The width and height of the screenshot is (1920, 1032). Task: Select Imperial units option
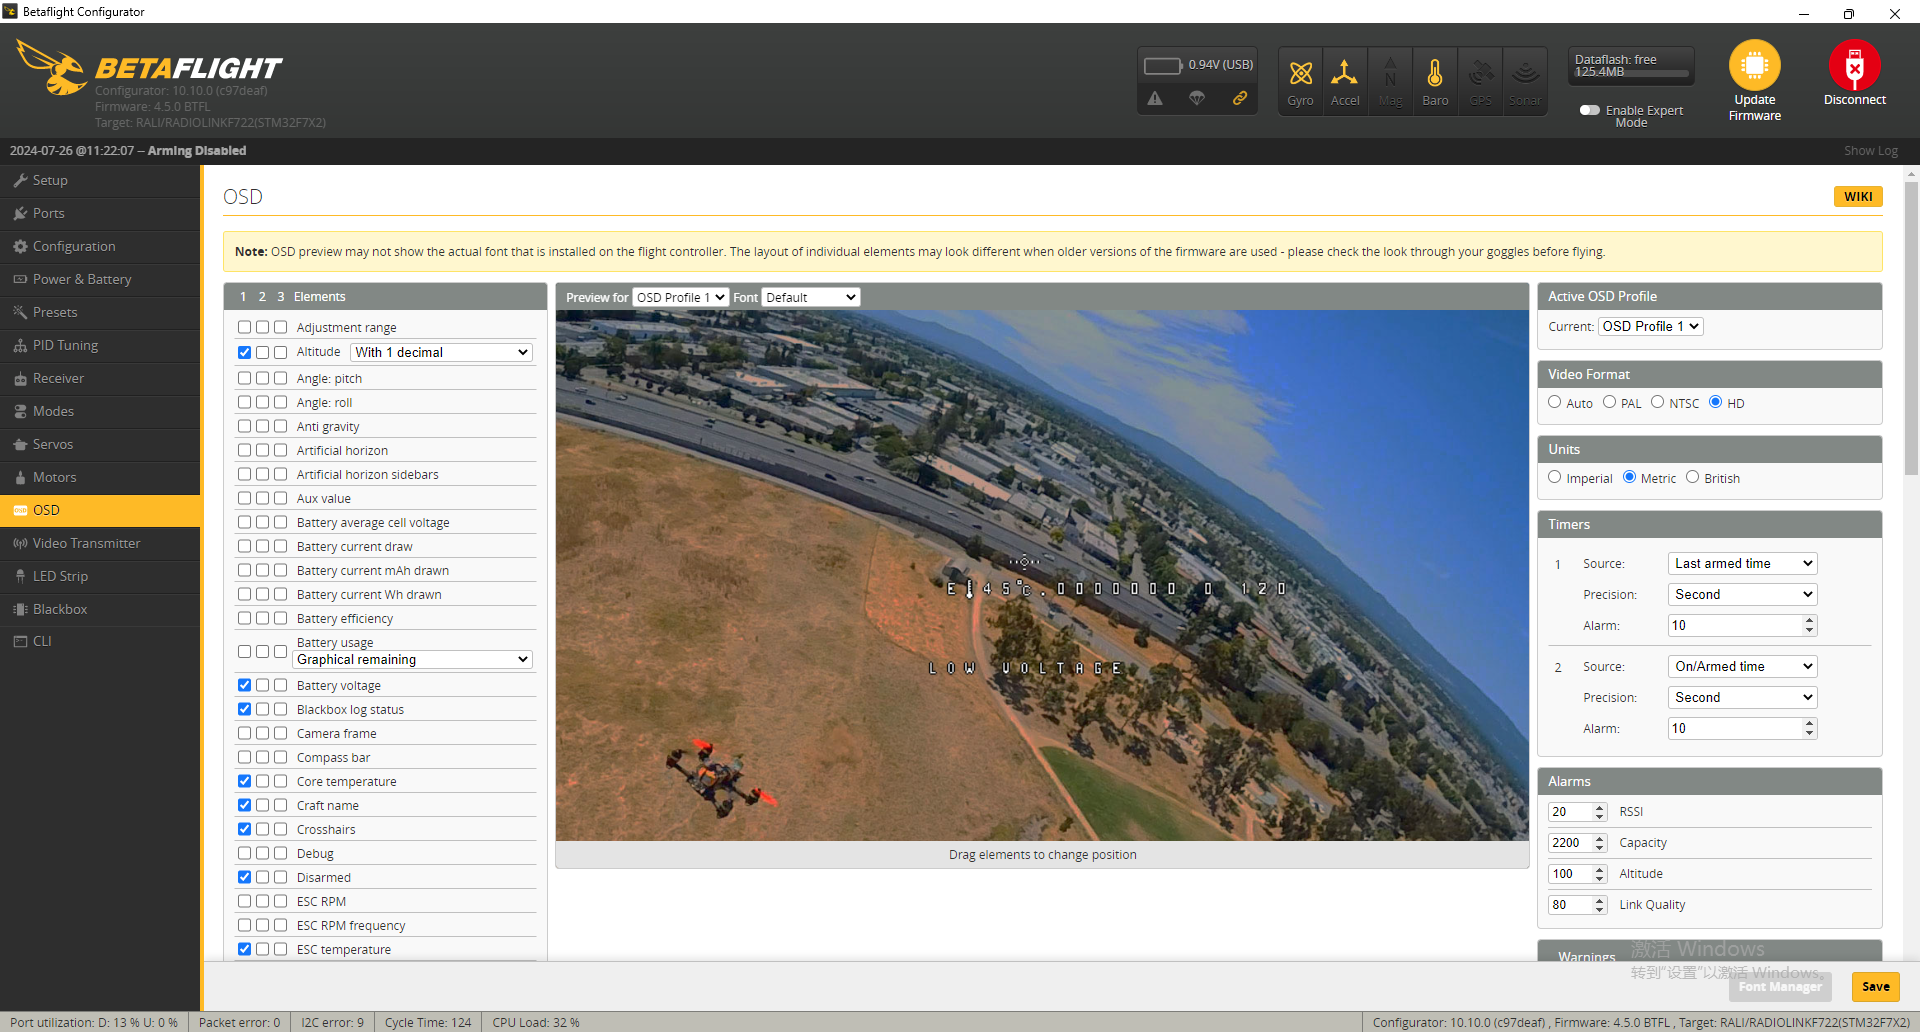[x=1554, y=477]
